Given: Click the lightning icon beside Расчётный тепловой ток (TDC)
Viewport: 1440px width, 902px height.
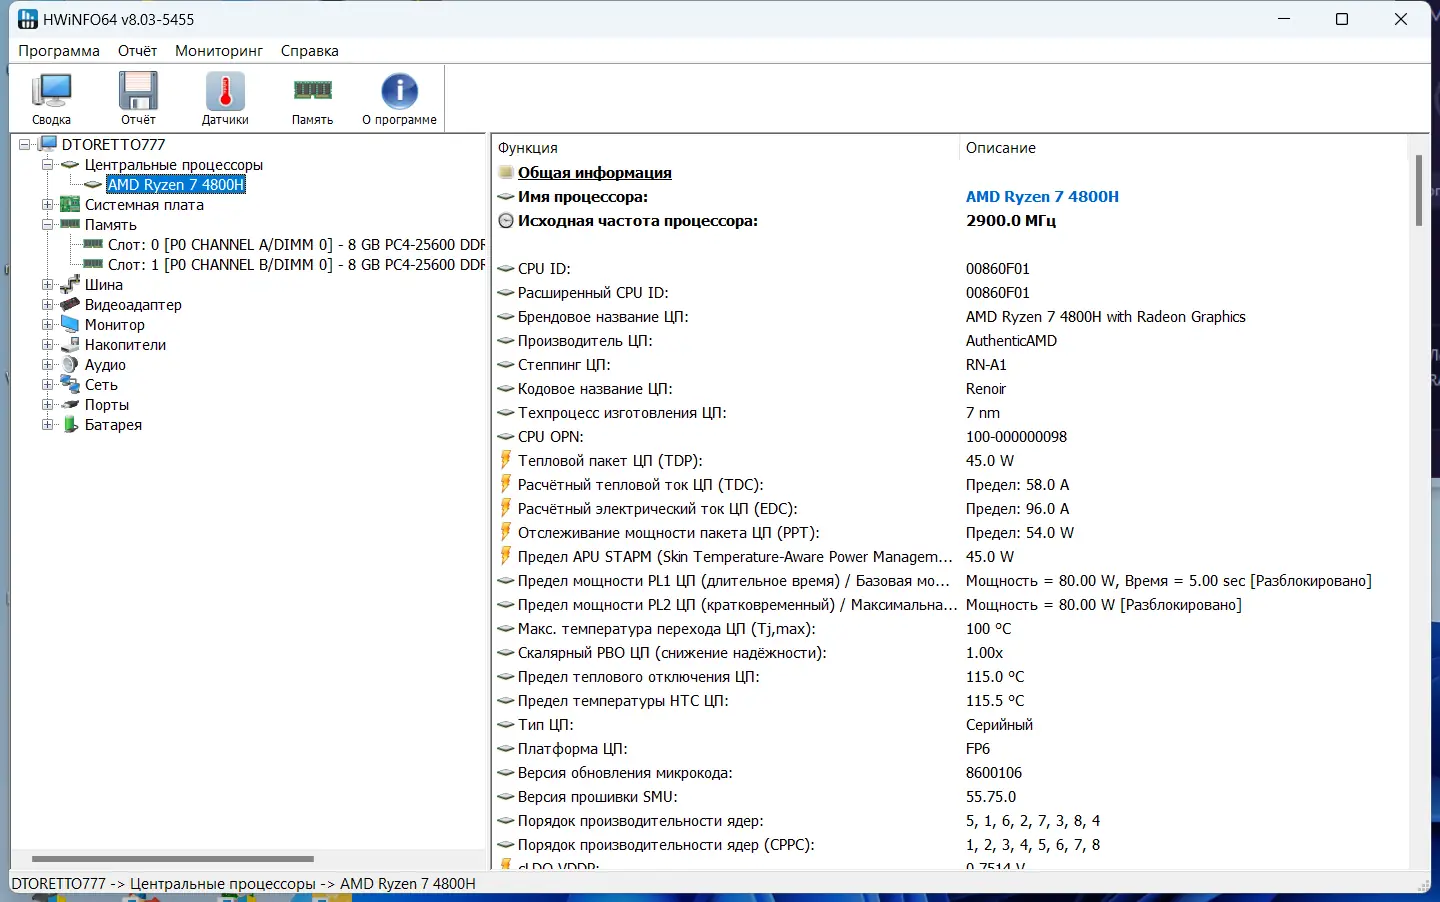Looking at the screenshot, I should (x=506, y=484).
